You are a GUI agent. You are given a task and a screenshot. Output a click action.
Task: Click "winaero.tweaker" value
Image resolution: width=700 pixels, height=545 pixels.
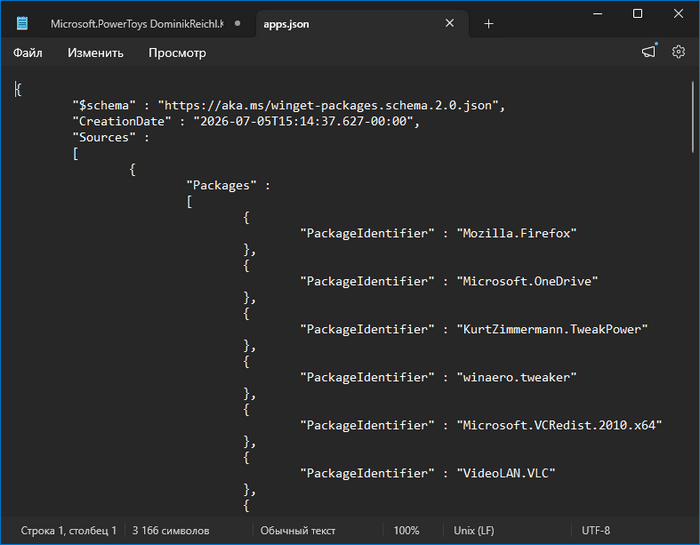[517, 378]
